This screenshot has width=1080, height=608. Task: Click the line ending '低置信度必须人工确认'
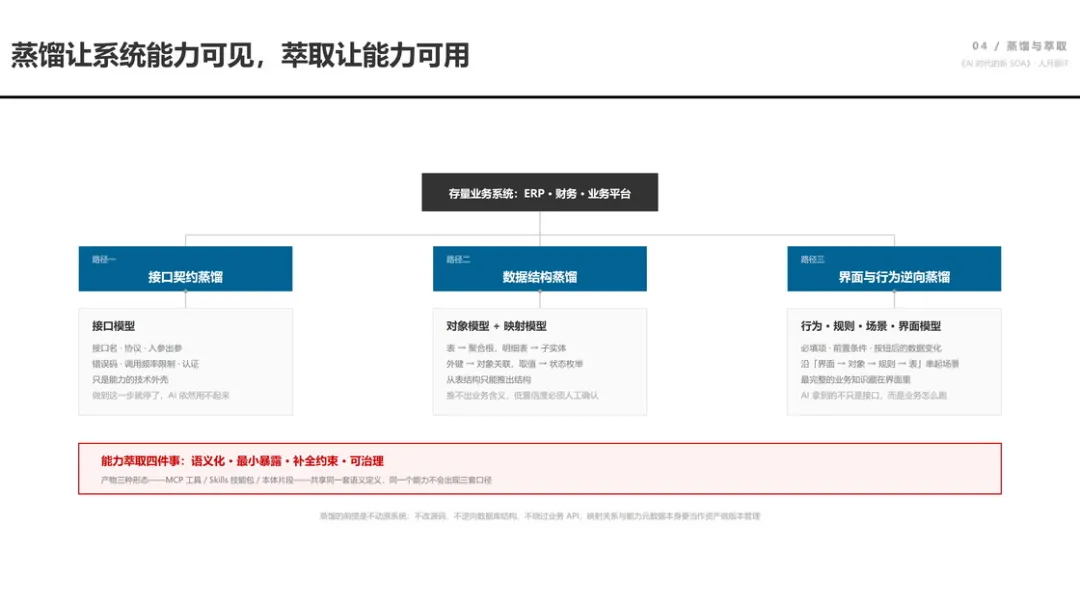522,395
